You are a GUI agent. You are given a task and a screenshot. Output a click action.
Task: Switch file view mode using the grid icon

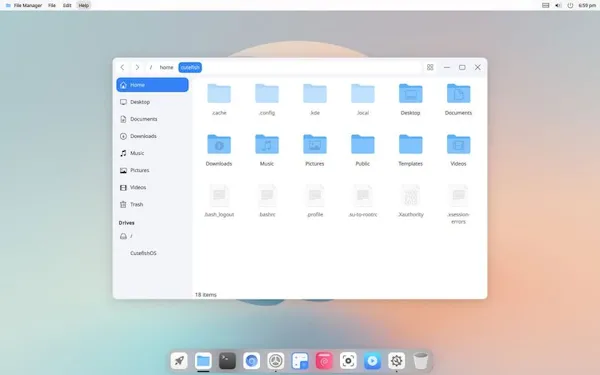[x=430, y=67]
